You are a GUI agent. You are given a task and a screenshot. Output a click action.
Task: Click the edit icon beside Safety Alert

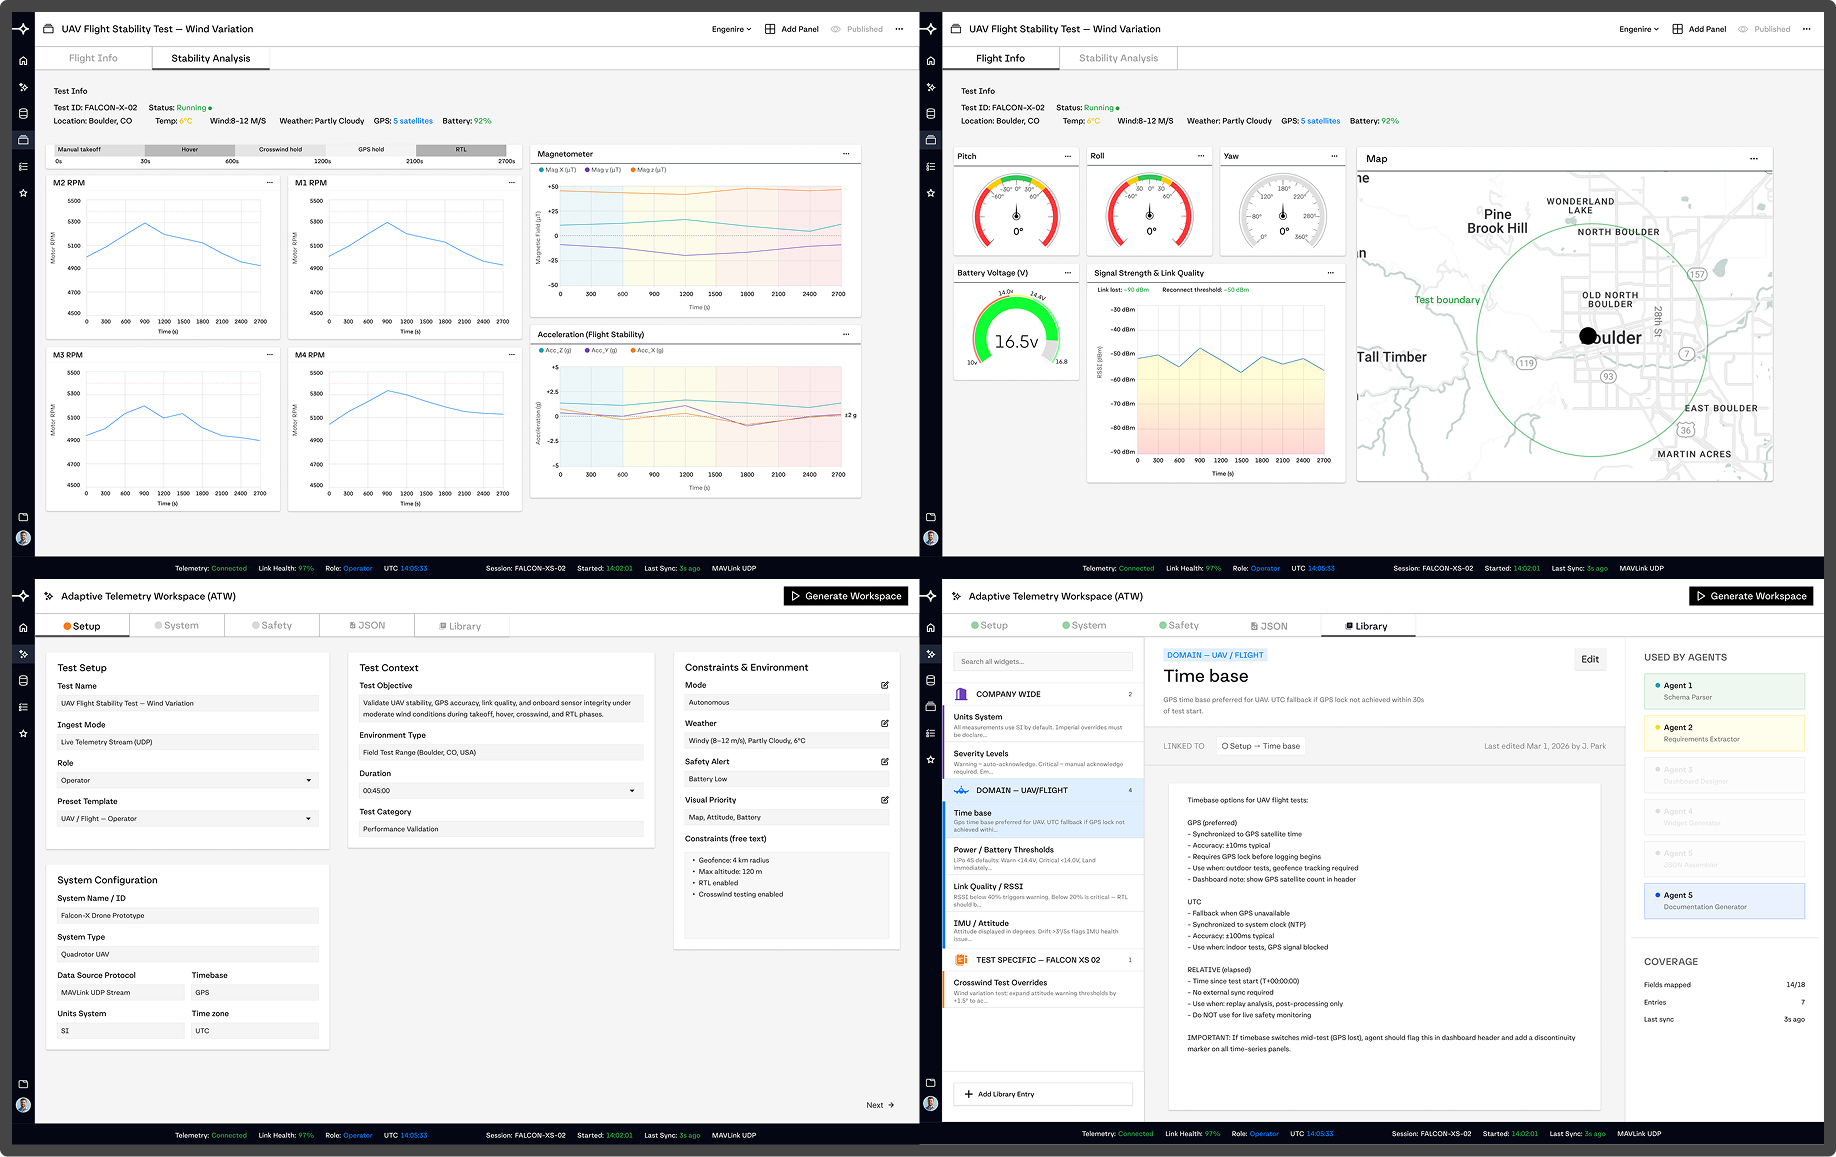[885, 762]
